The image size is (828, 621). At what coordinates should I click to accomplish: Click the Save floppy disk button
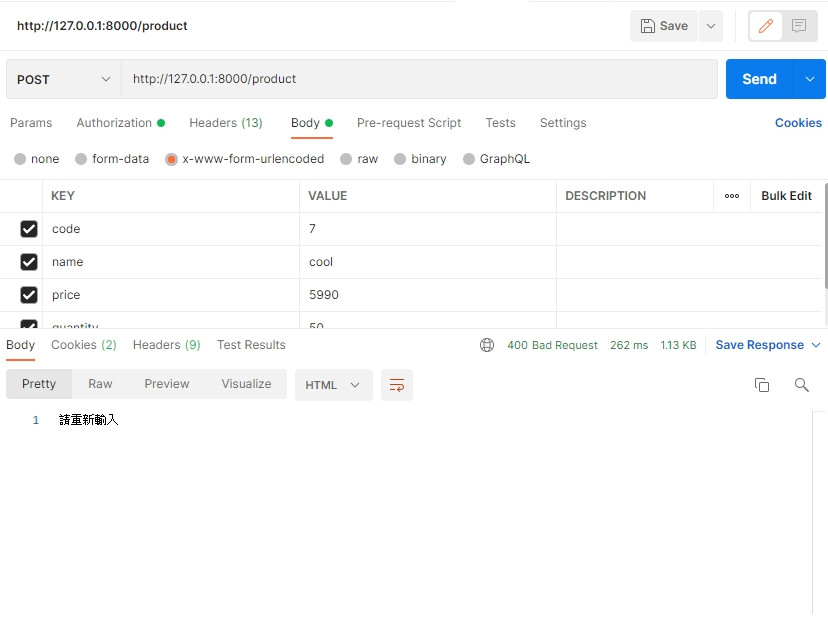click(x=664, y=26)
